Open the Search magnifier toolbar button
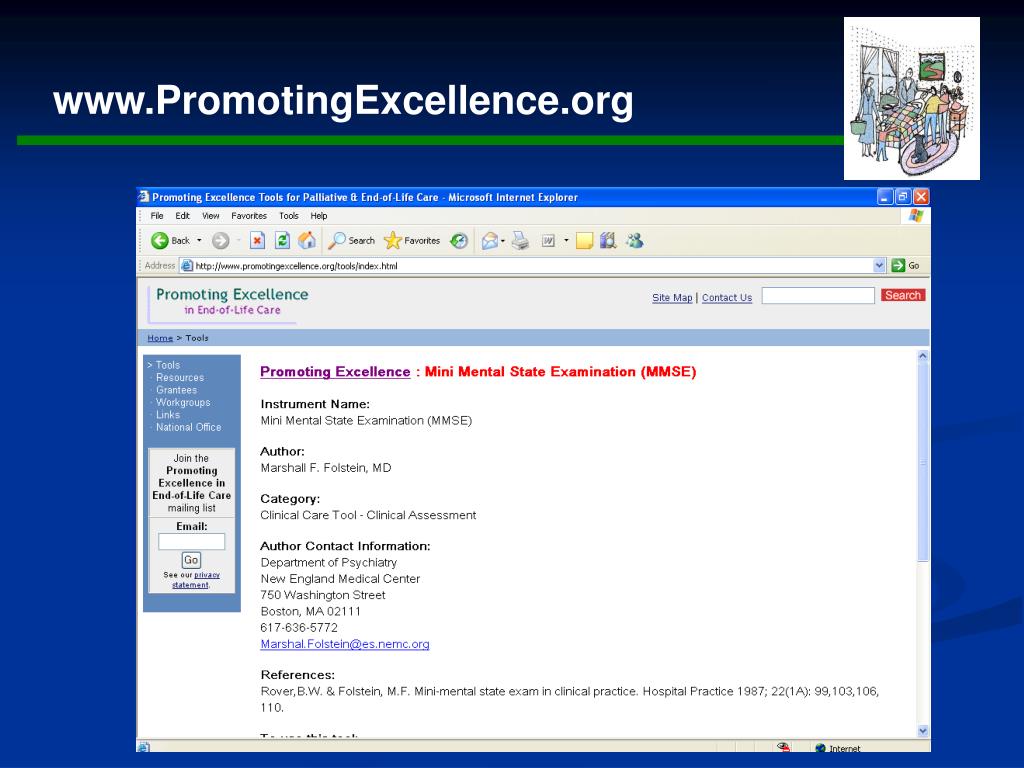 tap(351, 241)
